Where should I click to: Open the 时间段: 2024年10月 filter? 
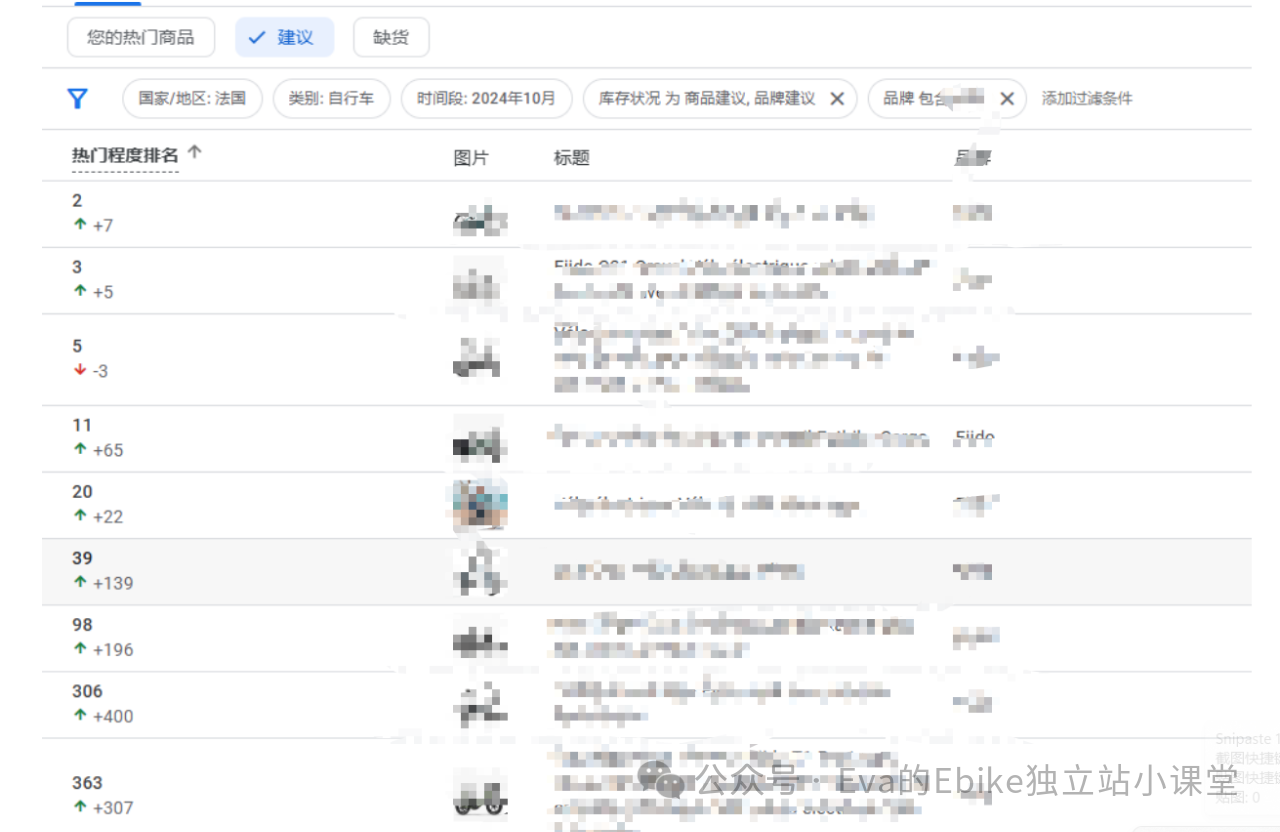486,99
